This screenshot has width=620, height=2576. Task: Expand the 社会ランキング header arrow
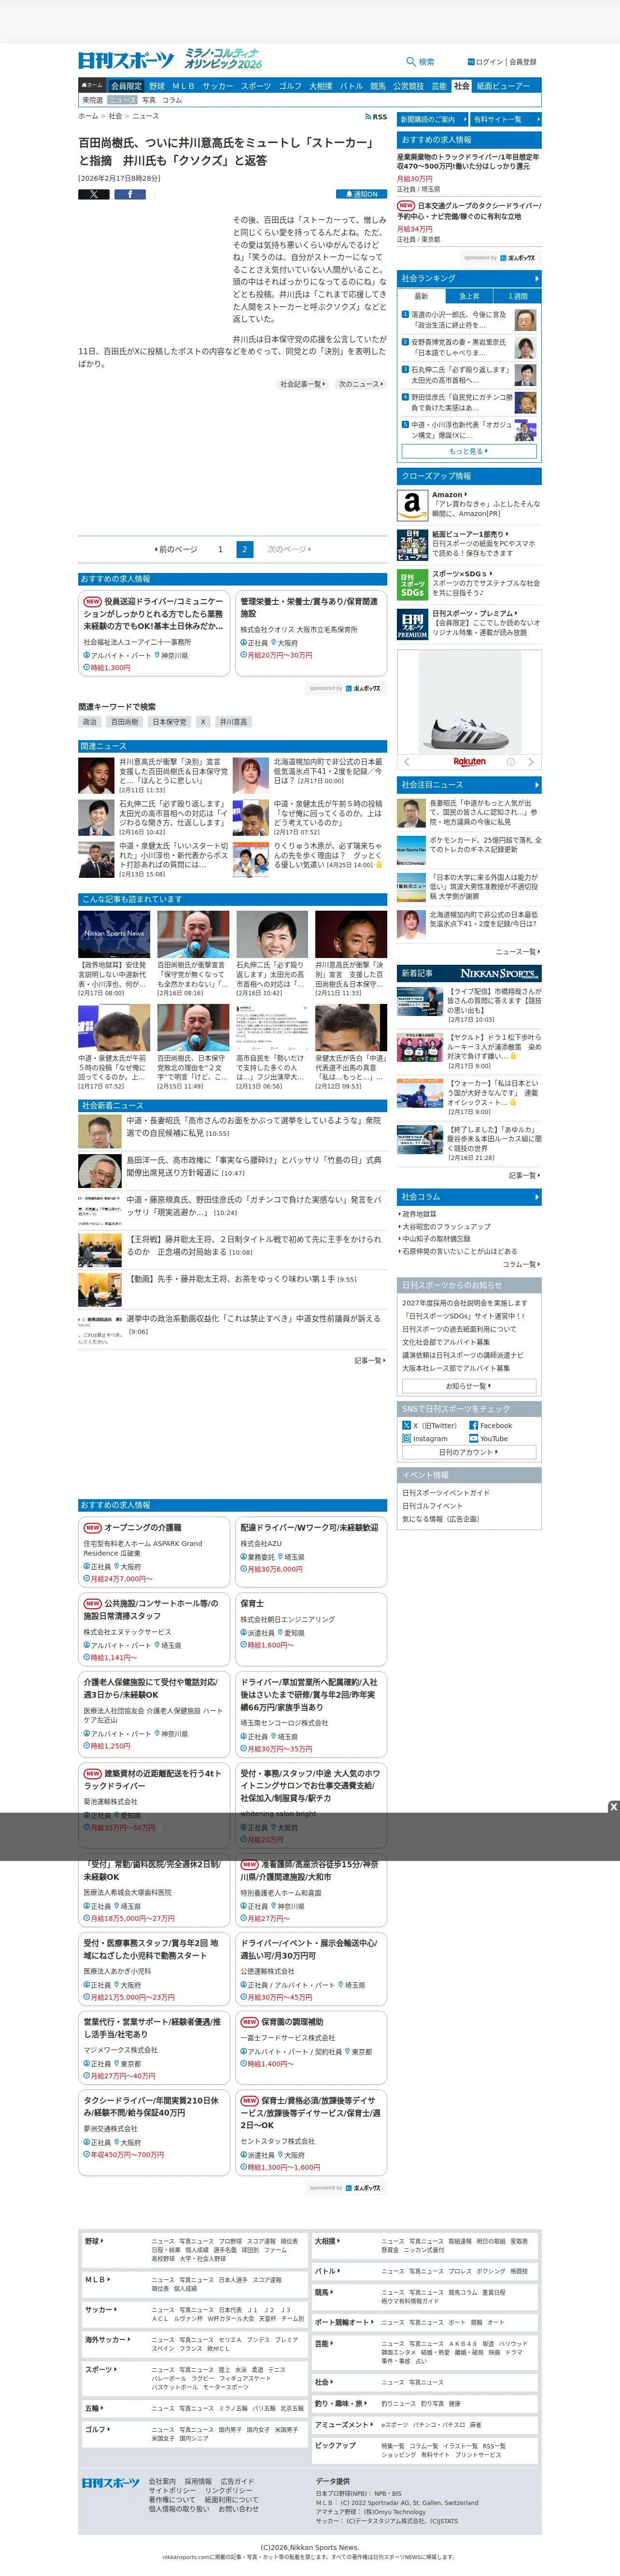536,278
